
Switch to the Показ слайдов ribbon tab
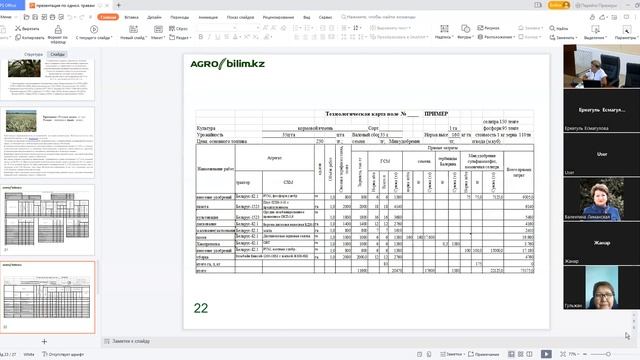240,17
